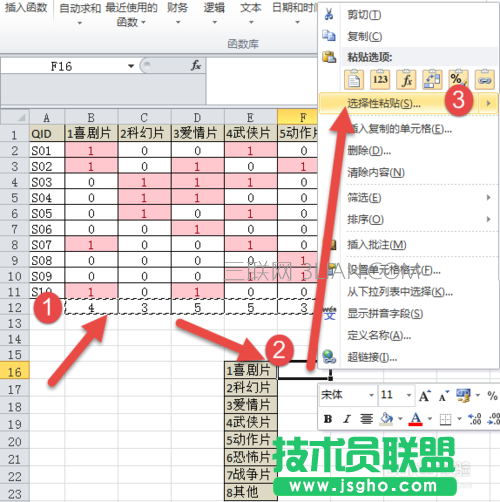Click column D header
The height and width of the screenshot is (502, 500).
click(197, 117)
